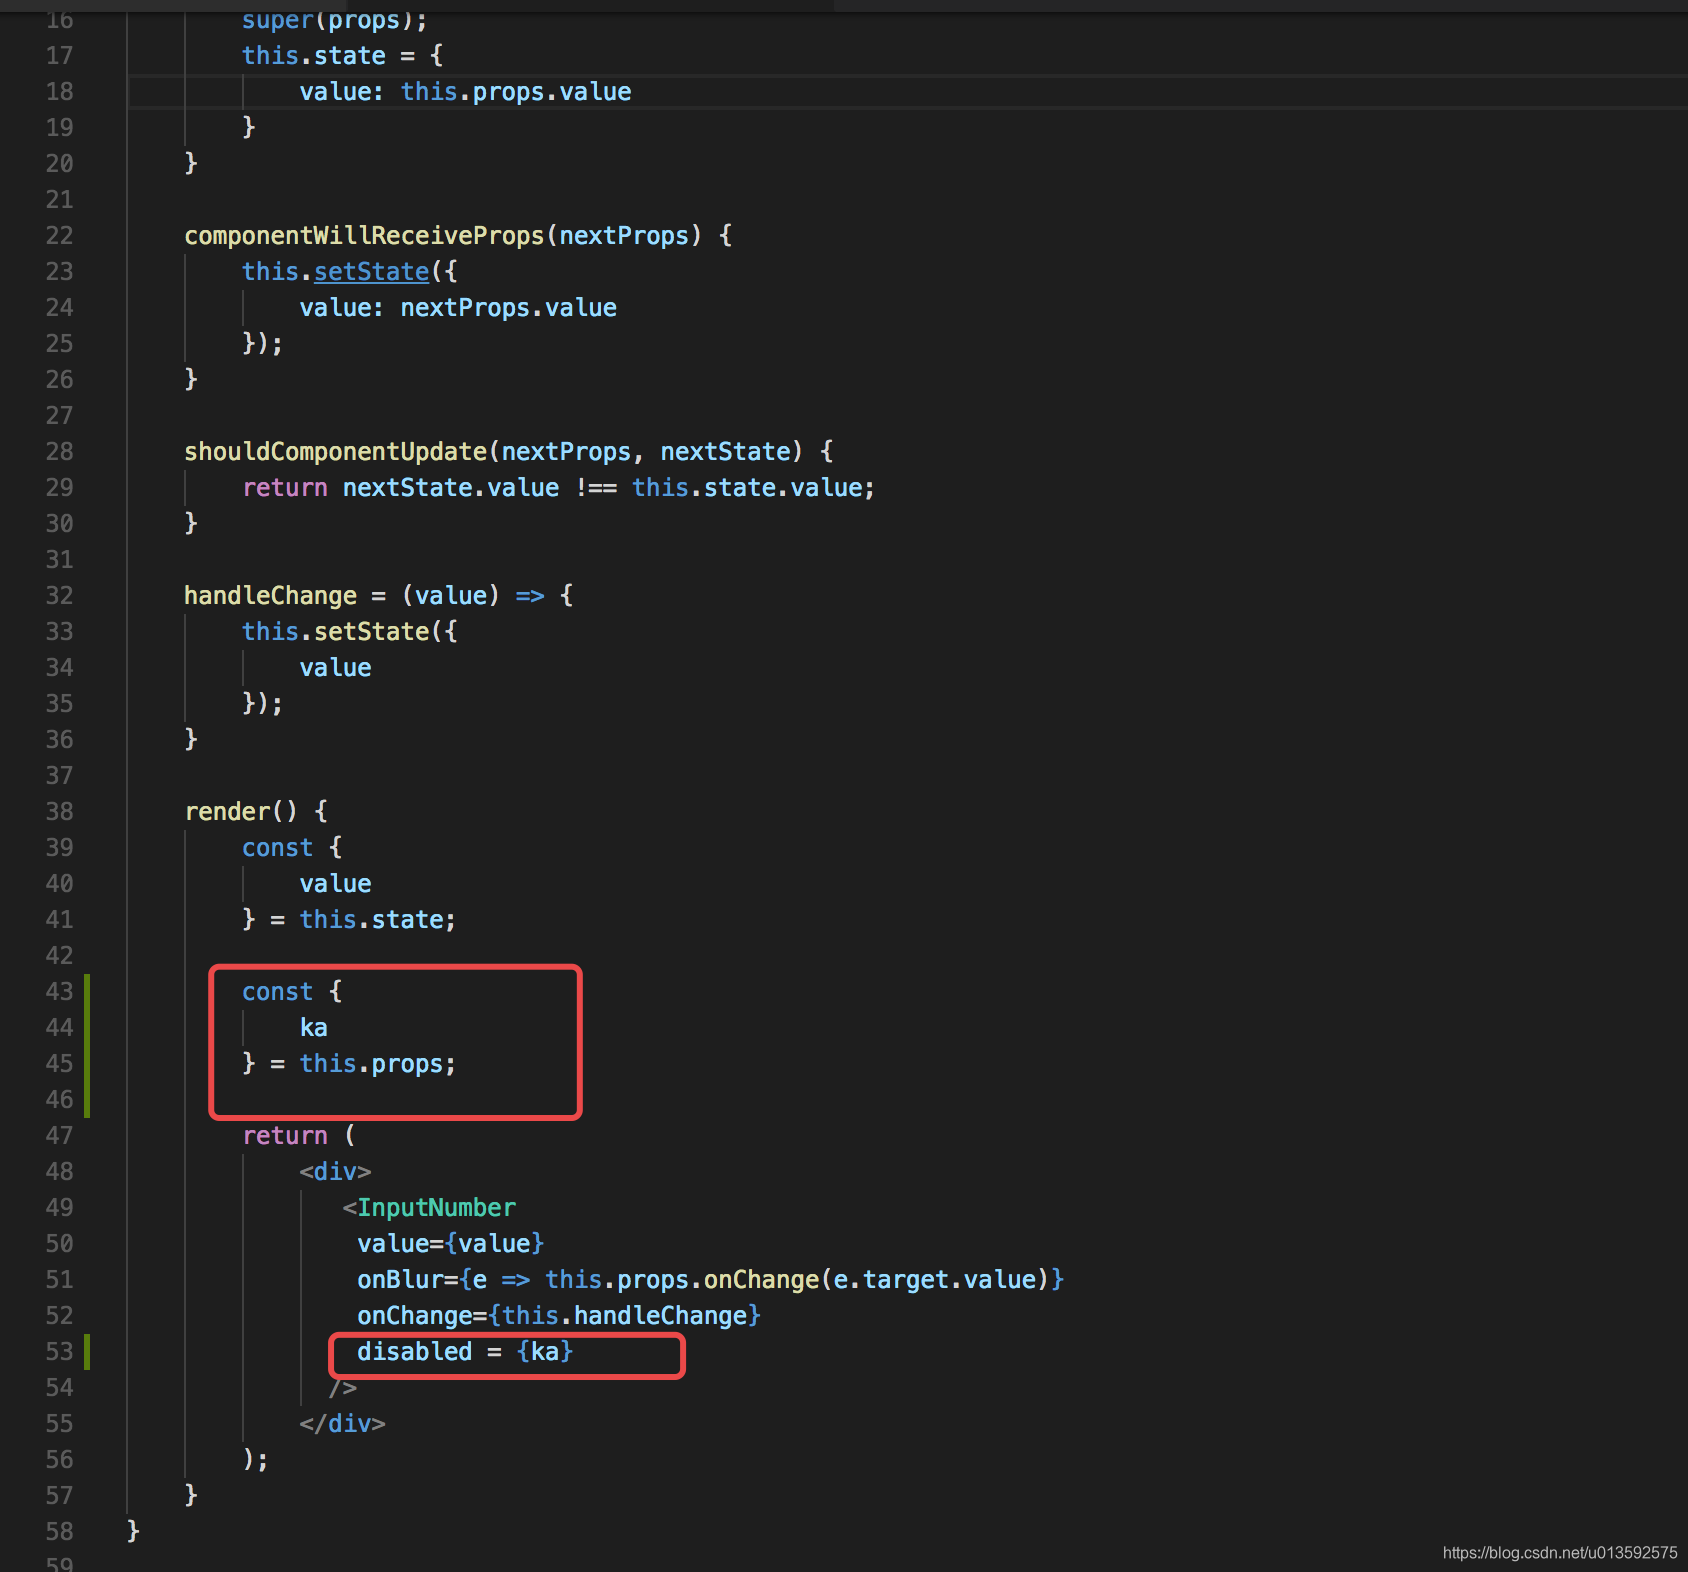The width and height of the screenshot is (1688, 1572).
Task: Click the closing /div tag
Action: (x=342, y=1424)
